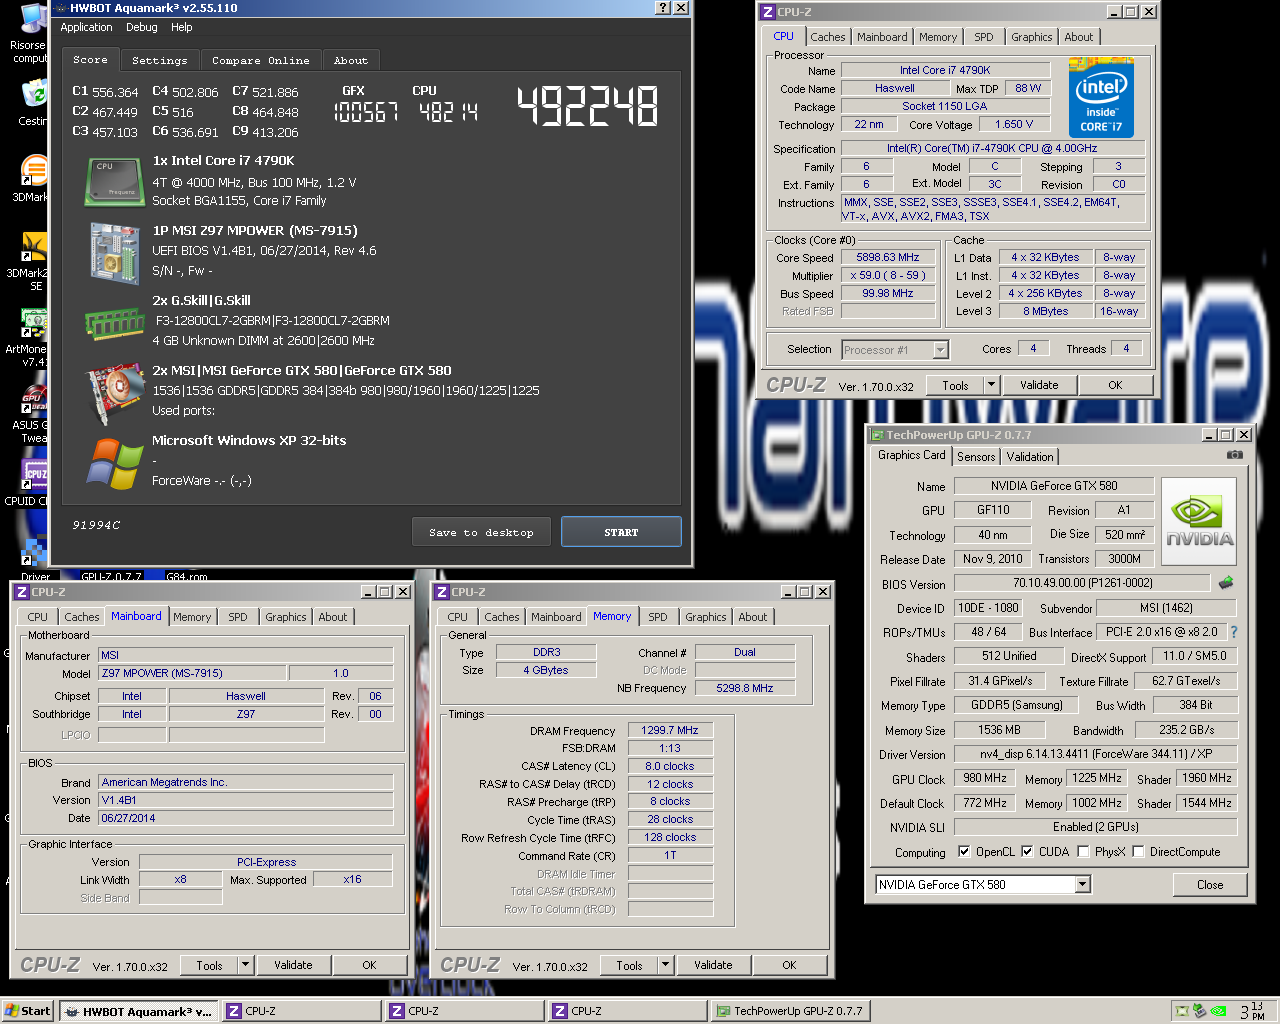Expand Tools dropdown arrow in CPU-Z Mainboard window
The image size is (1280, 1024).
[x=245, y=965]
